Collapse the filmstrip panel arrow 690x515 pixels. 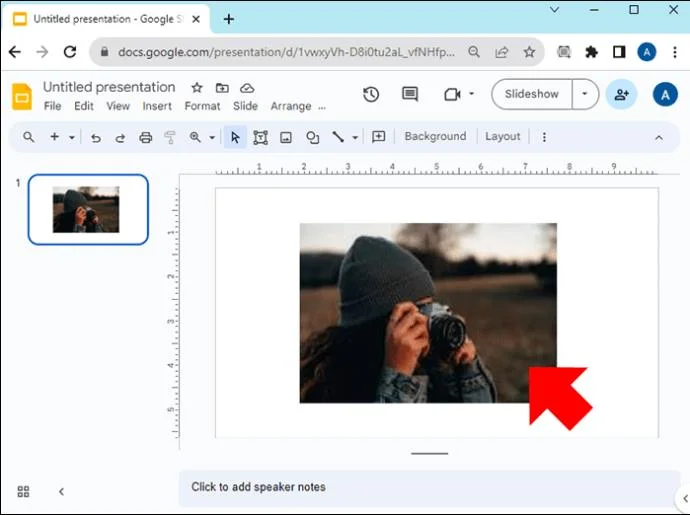61,491
